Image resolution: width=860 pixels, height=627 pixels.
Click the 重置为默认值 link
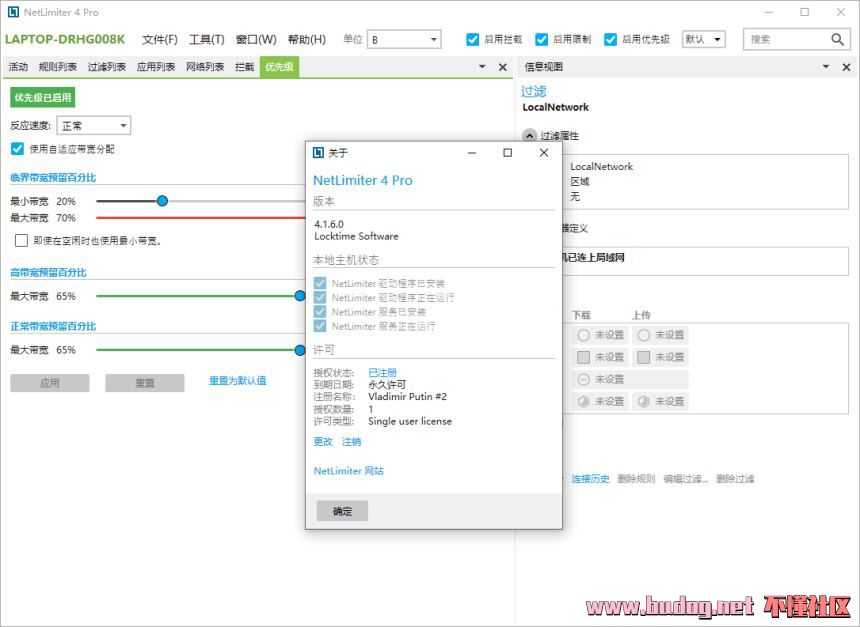pos(237,381)
